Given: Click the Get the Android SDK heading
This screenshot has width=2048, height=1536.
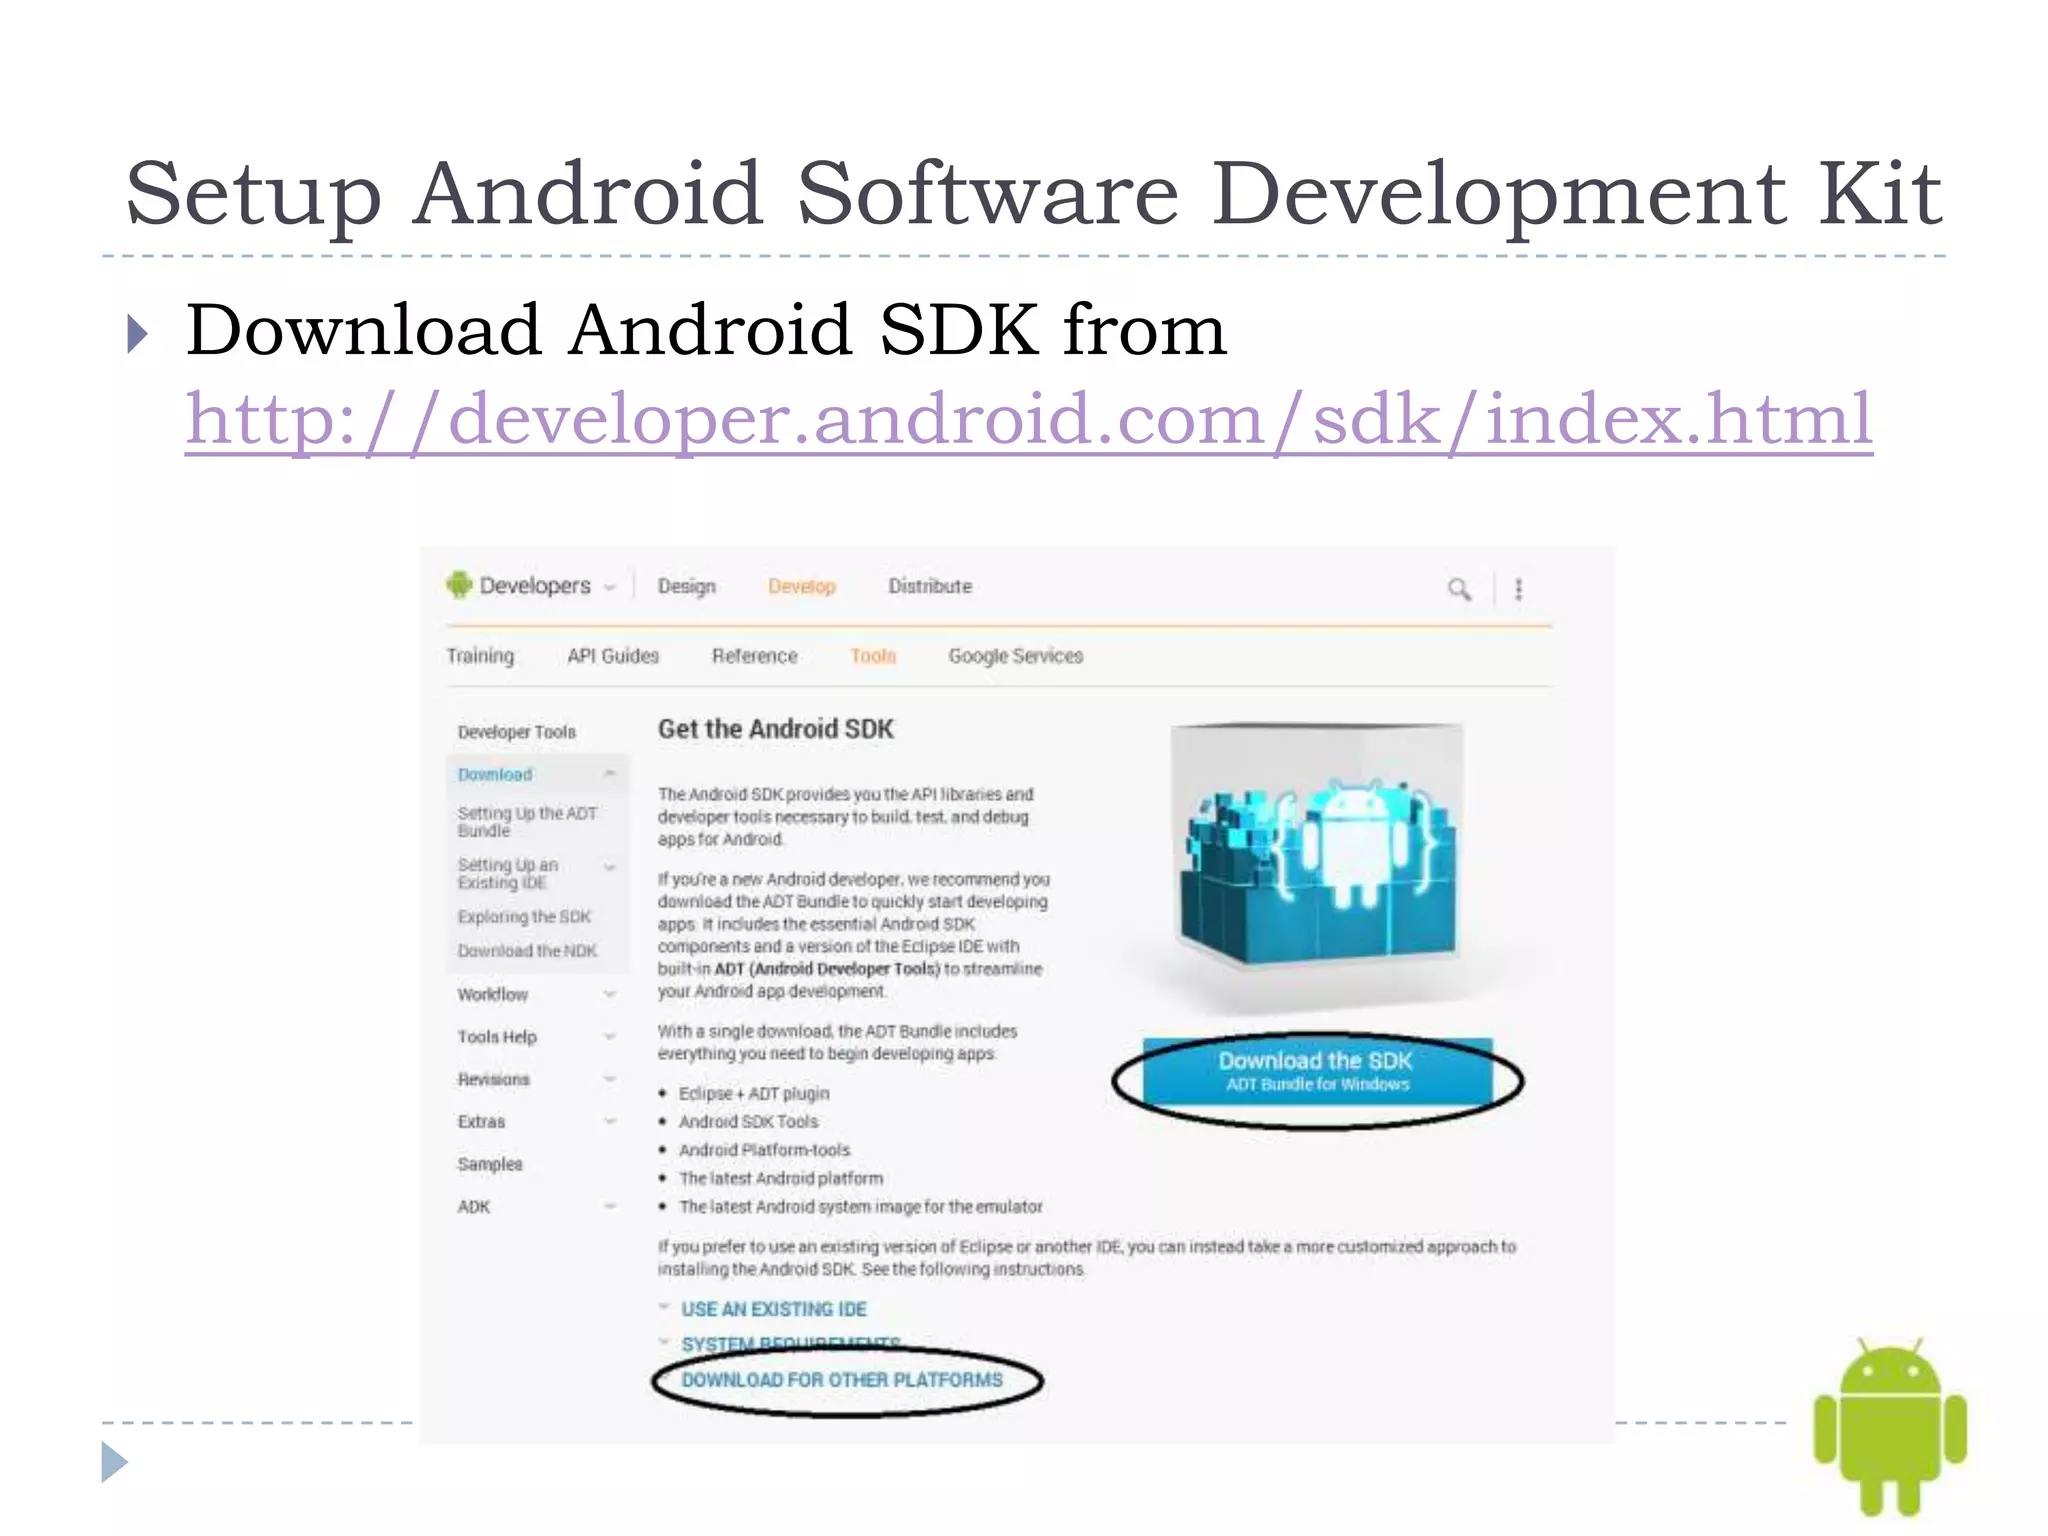Looking at the screenshot, I should pyautogui.click(x=776, y=730).
